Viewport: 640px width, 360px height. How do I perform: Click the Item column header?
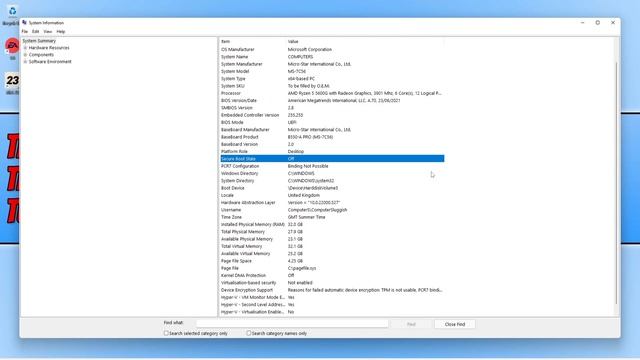[253, 42]
